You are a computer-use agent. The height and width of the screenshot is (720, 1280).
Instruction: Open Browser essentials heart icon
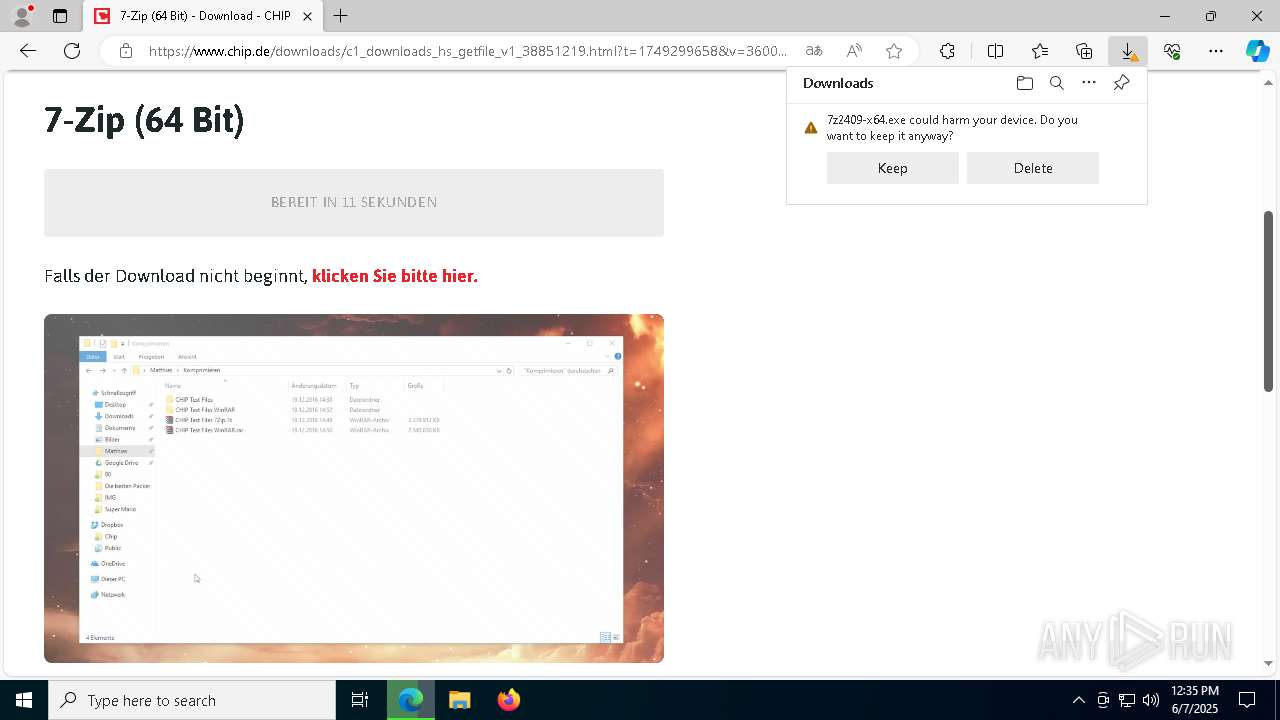1172,51
